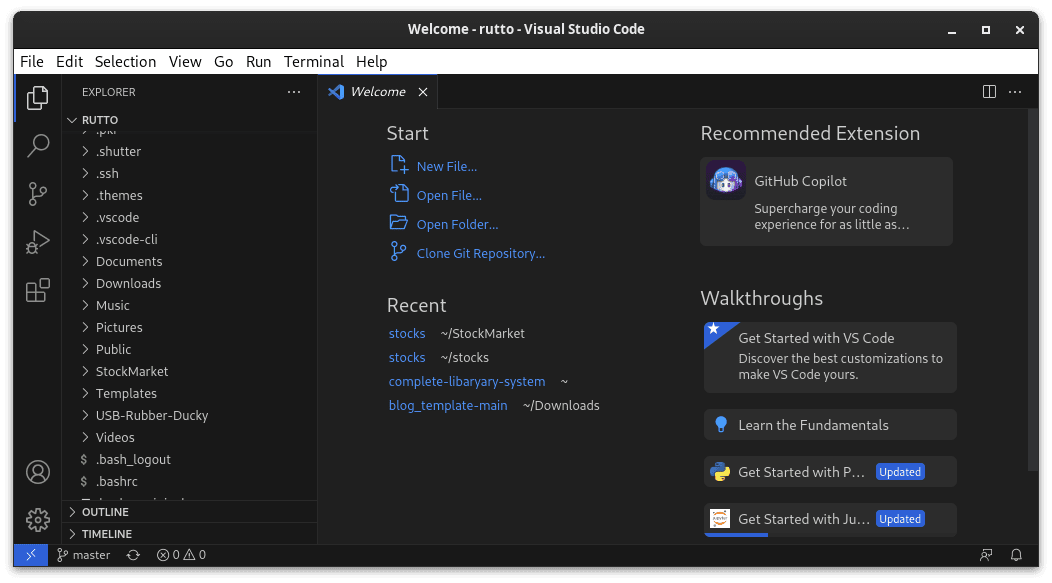
Task: Open the Selection menu
Action: click(x=125, y=62)
